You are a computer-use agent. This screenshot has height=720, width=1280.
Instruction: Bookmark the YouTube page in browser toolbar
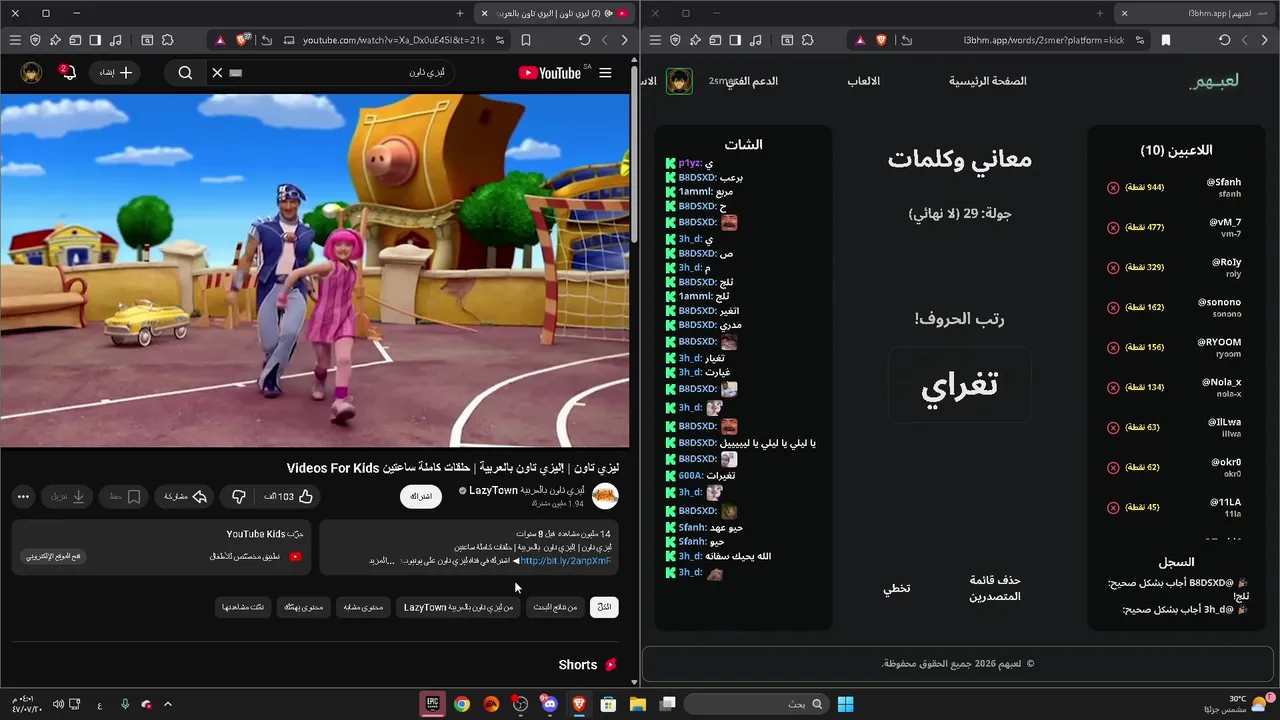point(526,40)
